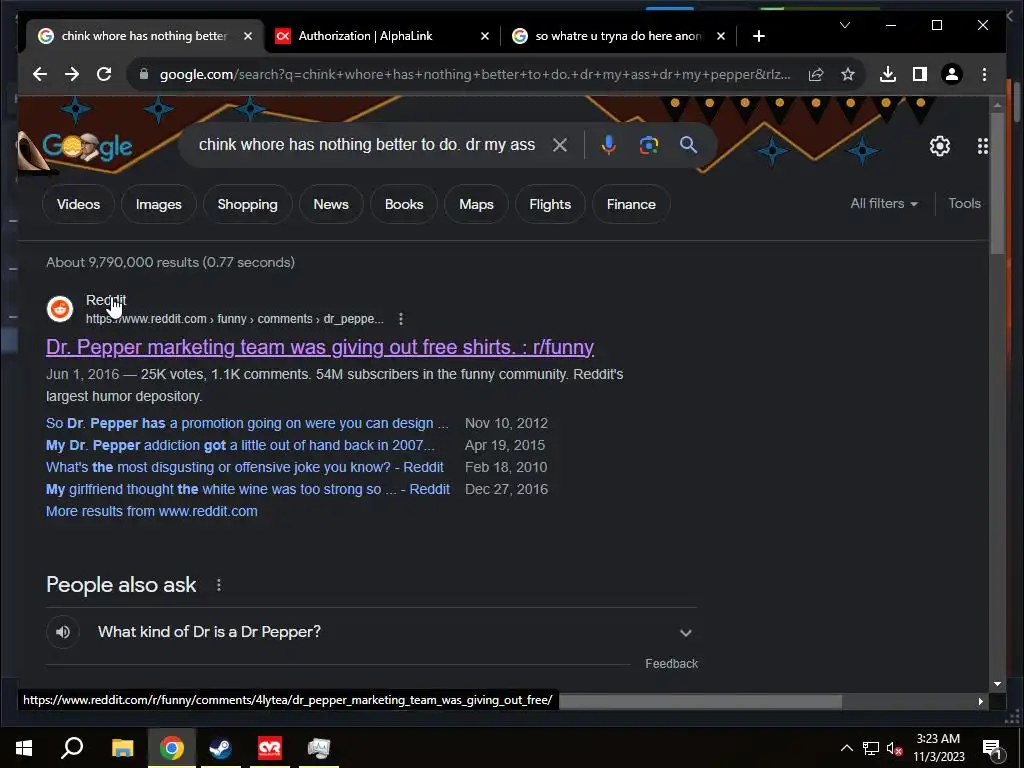Select the Books filter chip
1024x768 pixels.
click(404, 204)
